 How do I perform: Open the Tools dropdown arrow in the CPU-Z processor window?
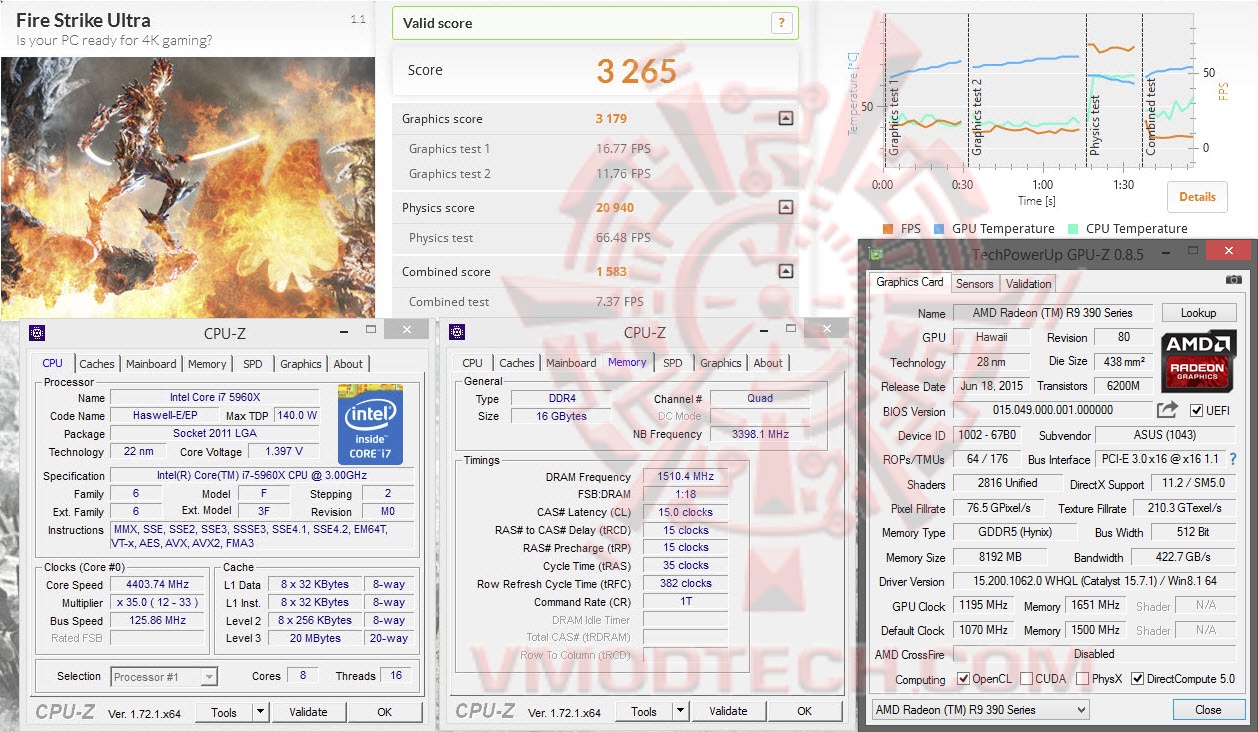pyautogui.click(x=260, y=712)
